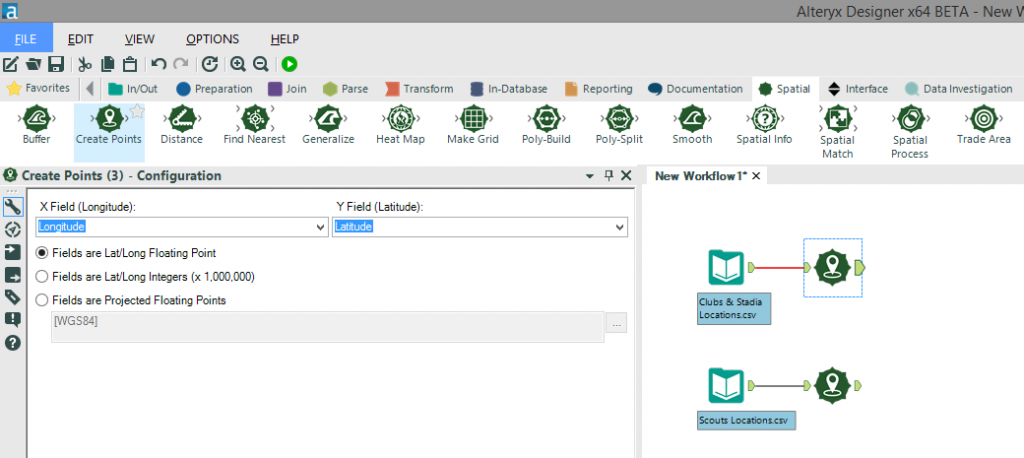Open the annotation tag sidebar icon

pyautogui.click(x=12, y=297)
